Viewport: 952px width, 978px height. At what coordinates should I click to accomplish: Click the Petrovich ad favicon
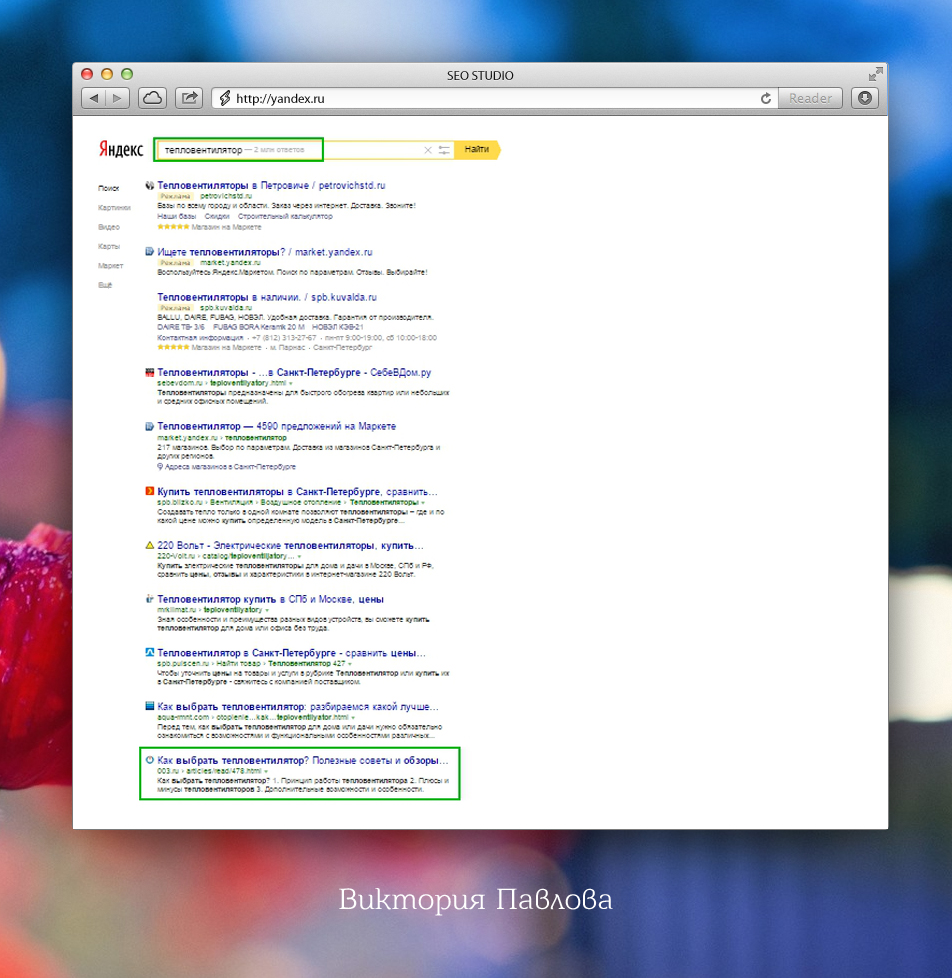[150, 185]
